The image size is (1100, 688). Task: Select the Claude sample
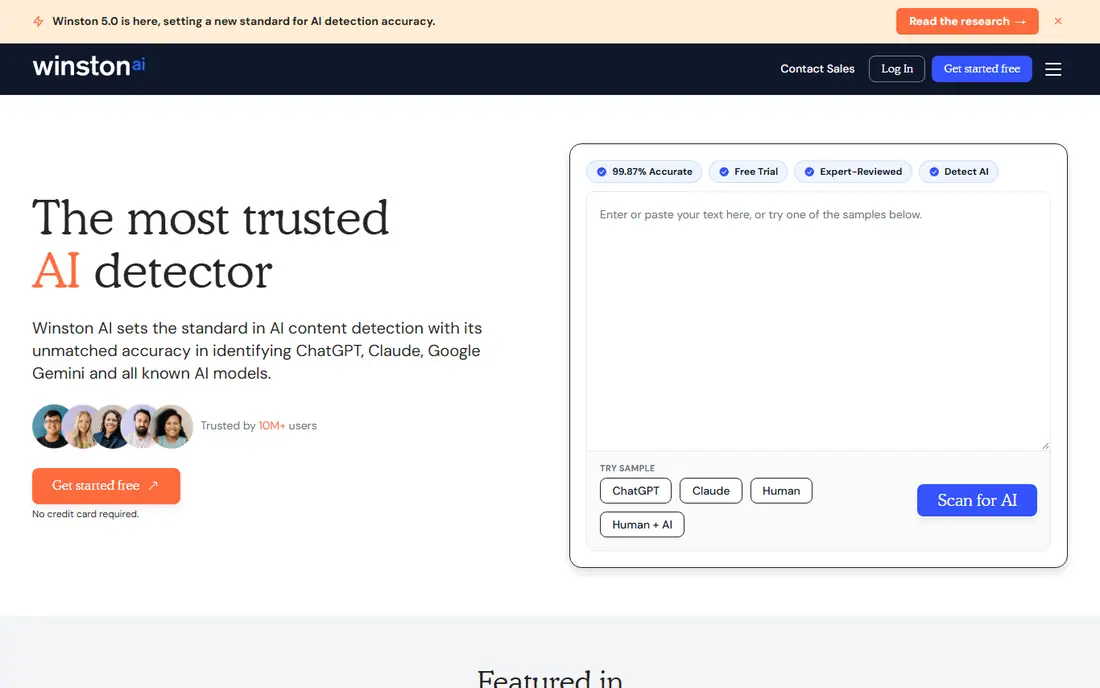pos(711,491)
